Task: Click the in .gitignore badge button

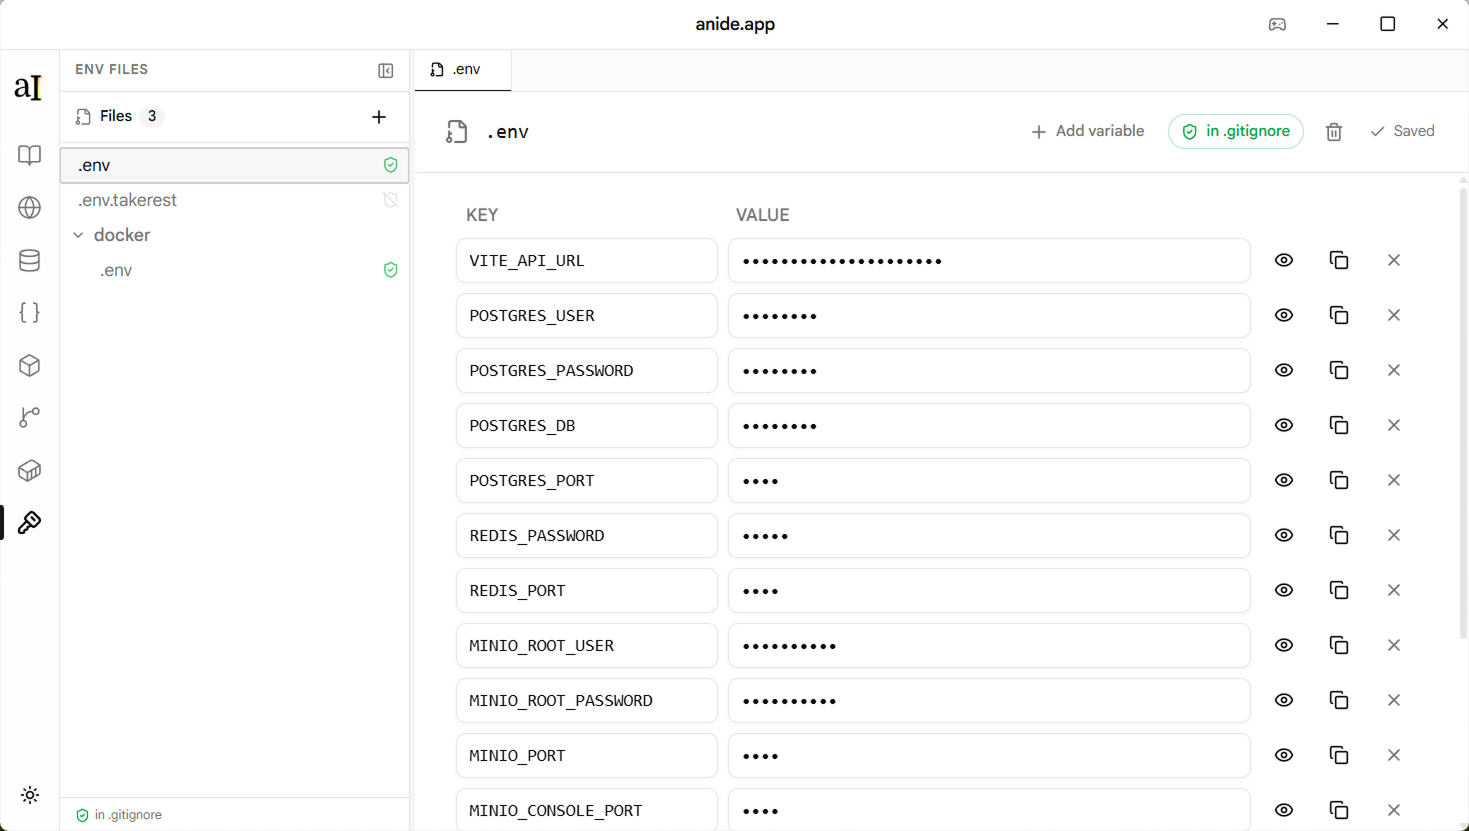Action: click(x=1236, y=131)
